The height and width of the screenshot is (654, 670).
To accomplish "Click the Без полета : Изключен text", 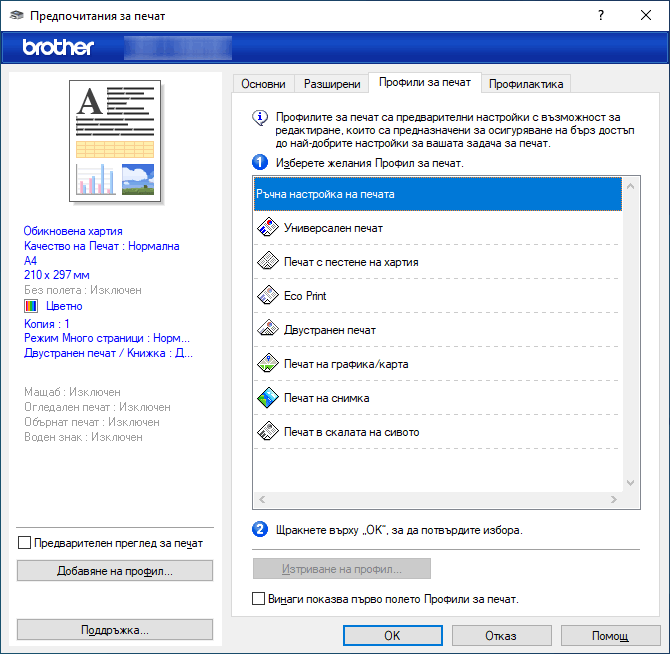I will pos(82,290).
